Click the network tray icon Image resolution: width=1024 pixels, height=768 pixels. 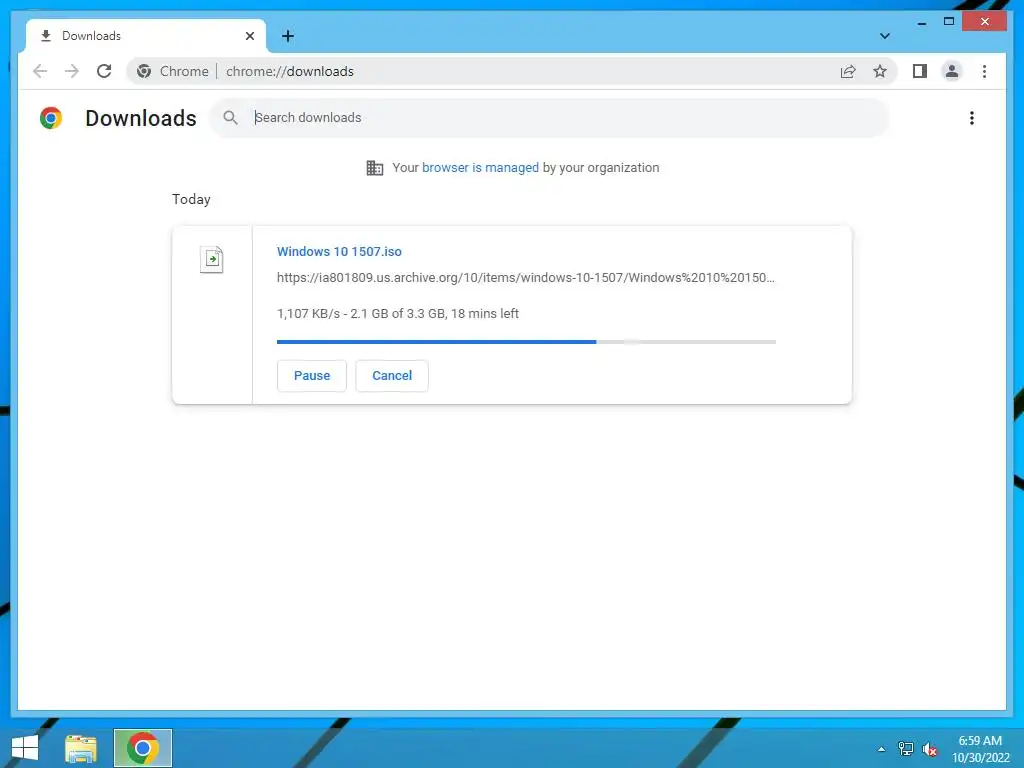tap(906, 749)
